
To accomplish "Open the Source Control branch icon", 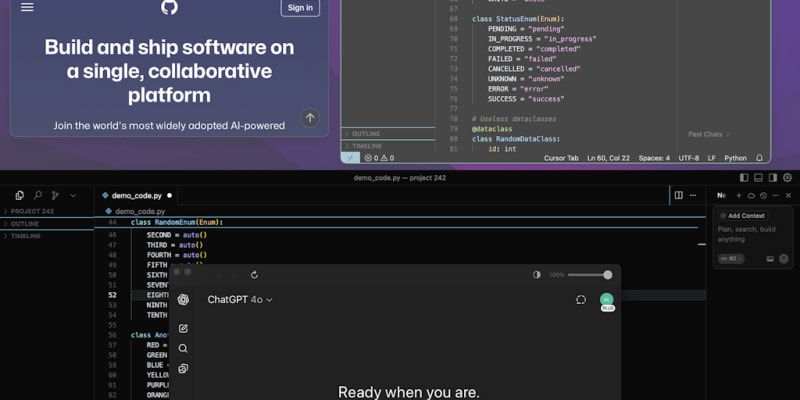I will (55, 195).
